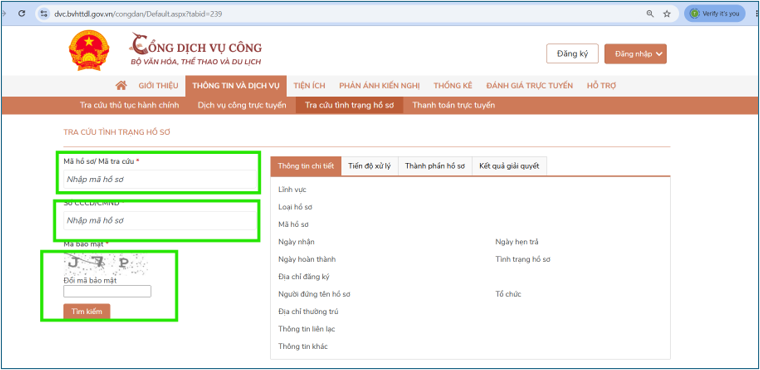Click the Tra cứu tình trạng hồ sơ heading
Image resolution: width=760 pixels, height=370 pixels.
117,132
